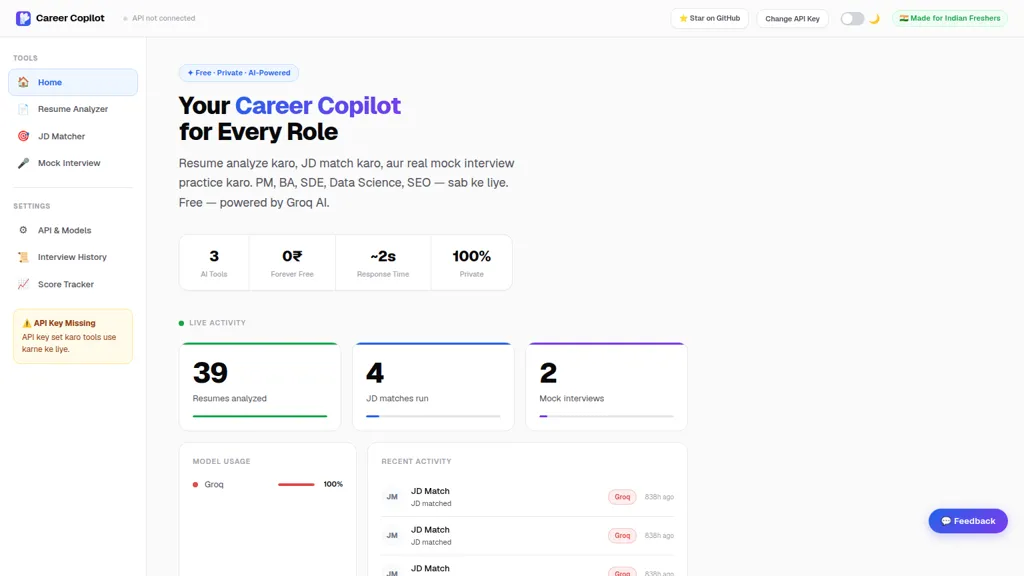
Task: Click the JM avatar of first JD Match
Action: point(392,497)
